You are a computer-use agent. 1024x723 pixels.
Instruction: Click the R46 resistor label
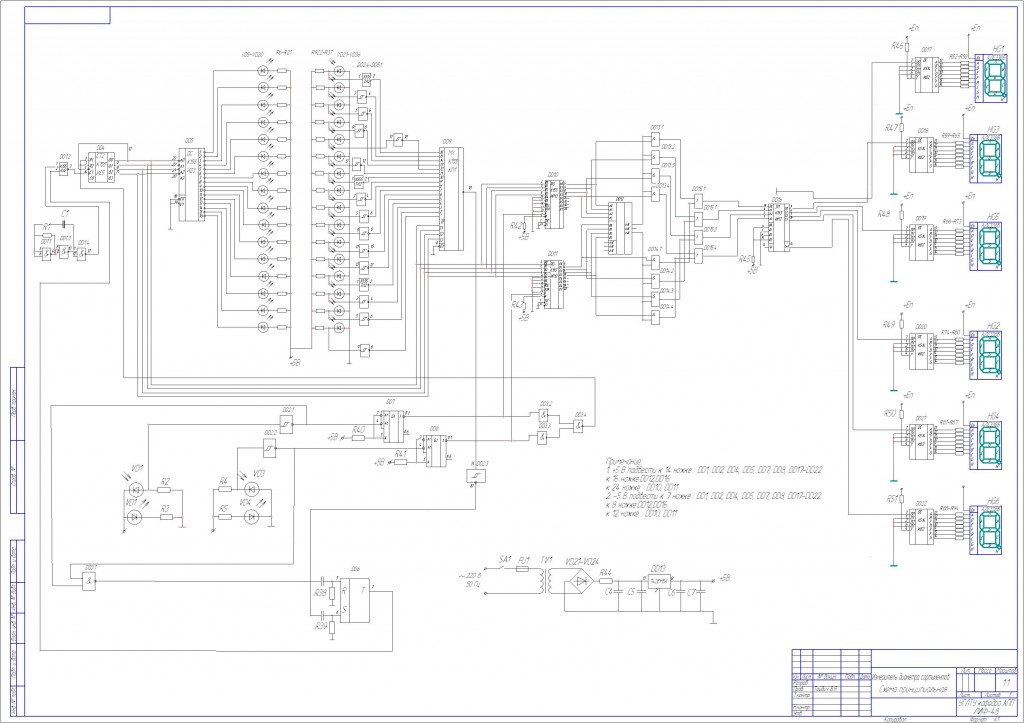pos(897,46)
